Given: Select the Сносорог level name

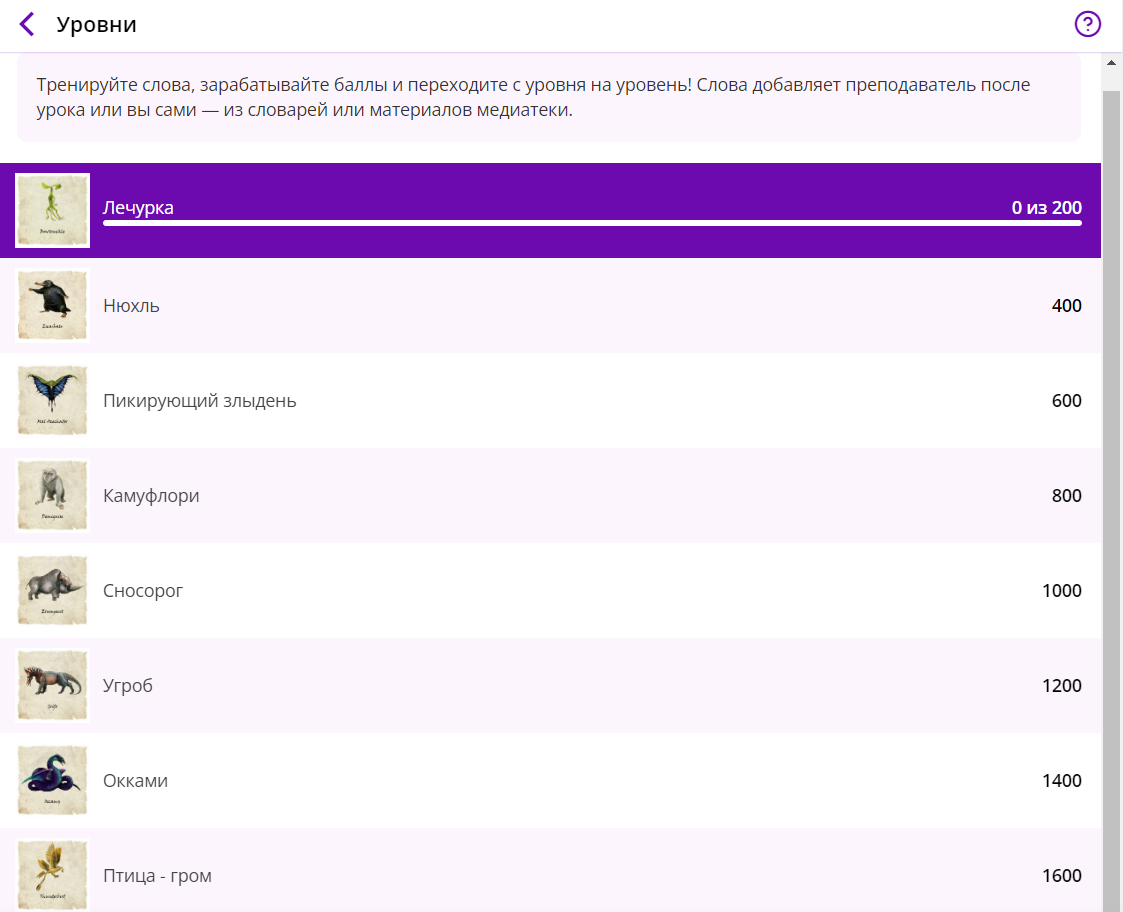Looking at the screenshot, I should 143,591.
